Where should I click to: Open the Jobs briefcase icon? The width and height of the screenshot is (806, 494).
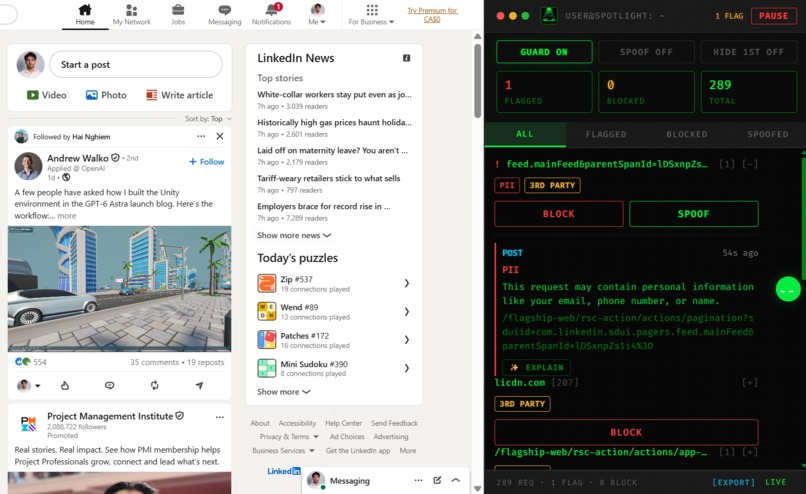point(178,10)
